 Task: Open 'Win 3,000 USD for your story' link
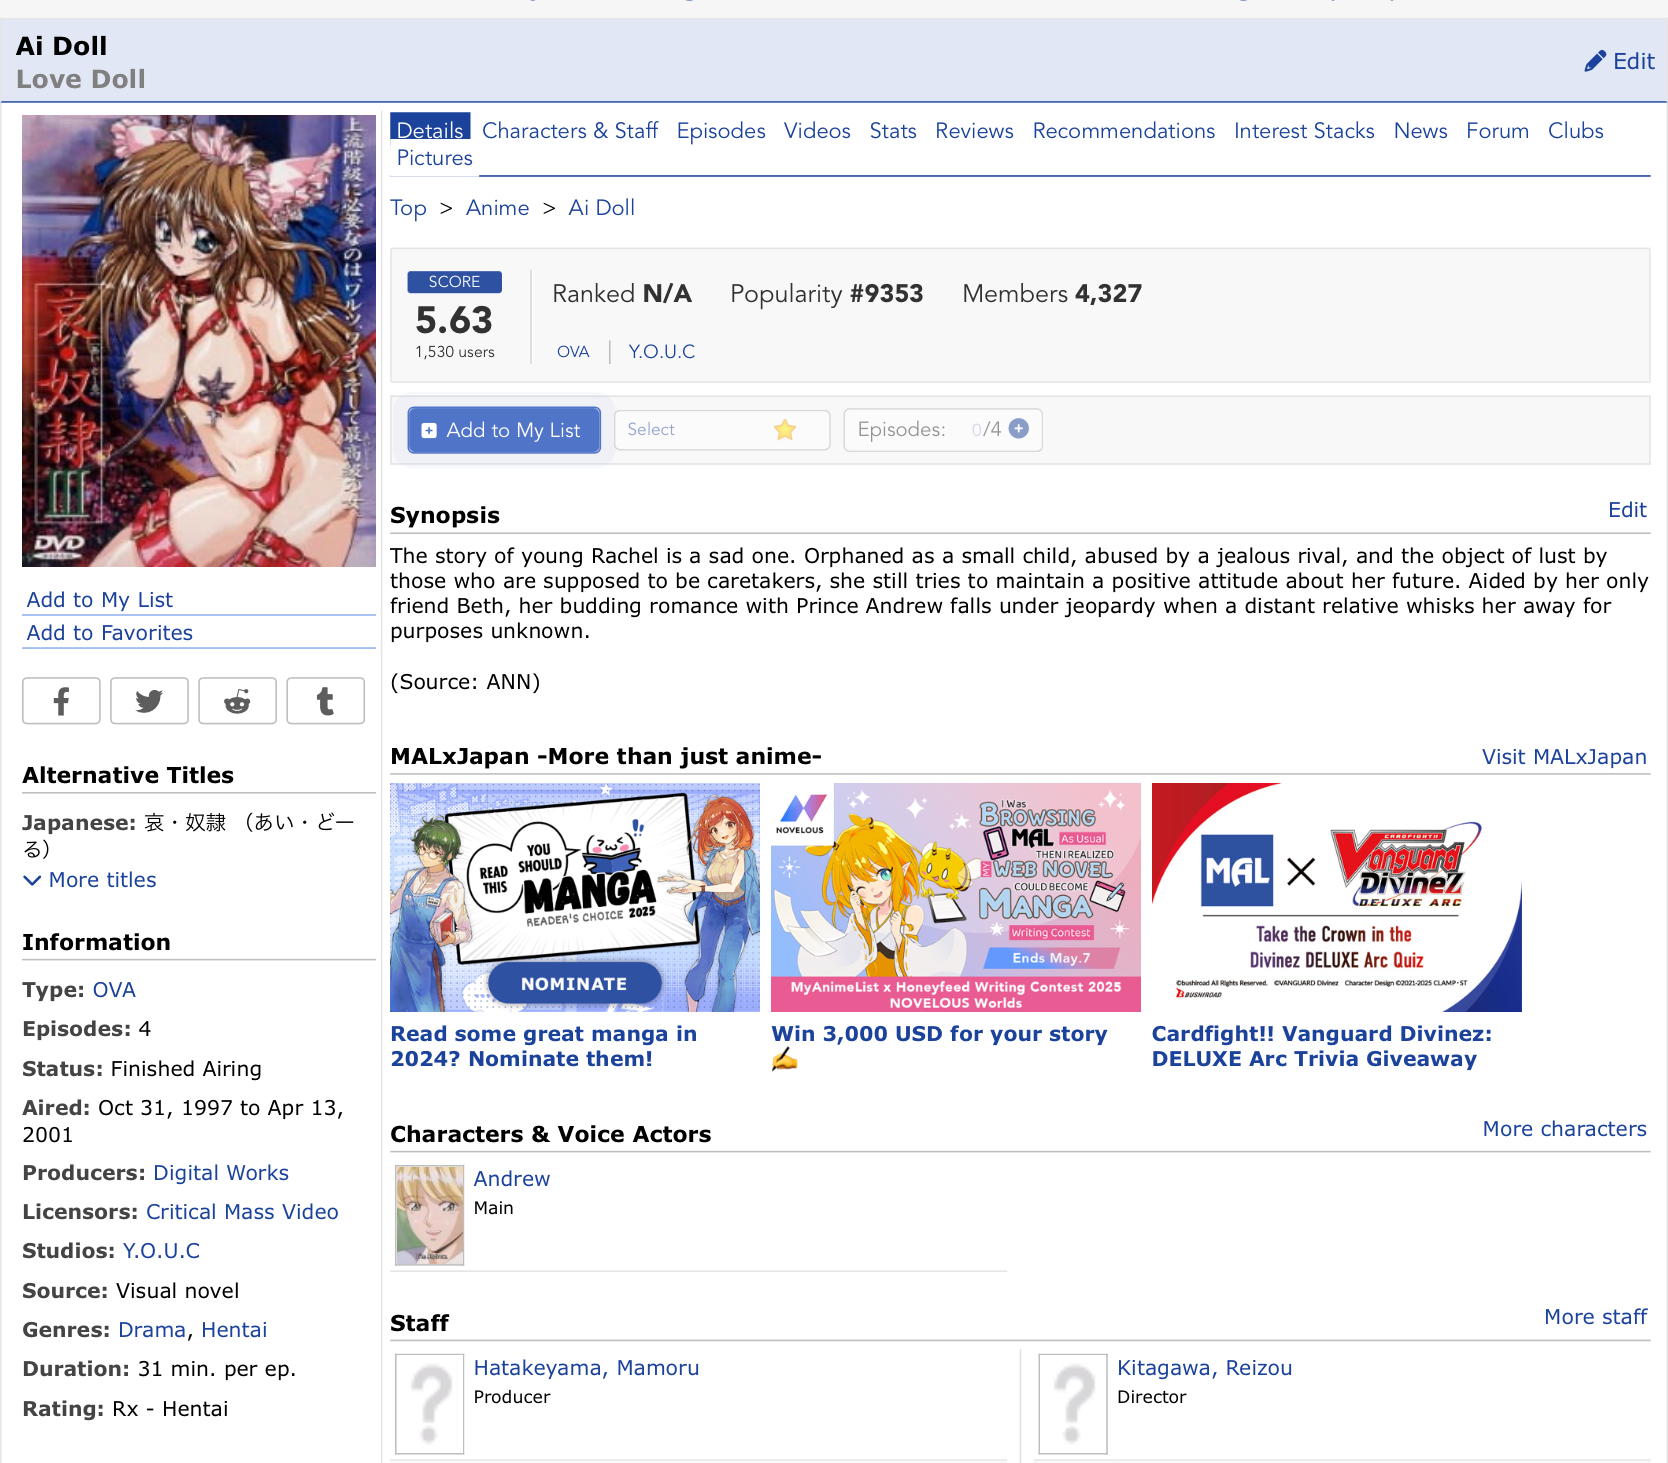[x=940, y=1046]
